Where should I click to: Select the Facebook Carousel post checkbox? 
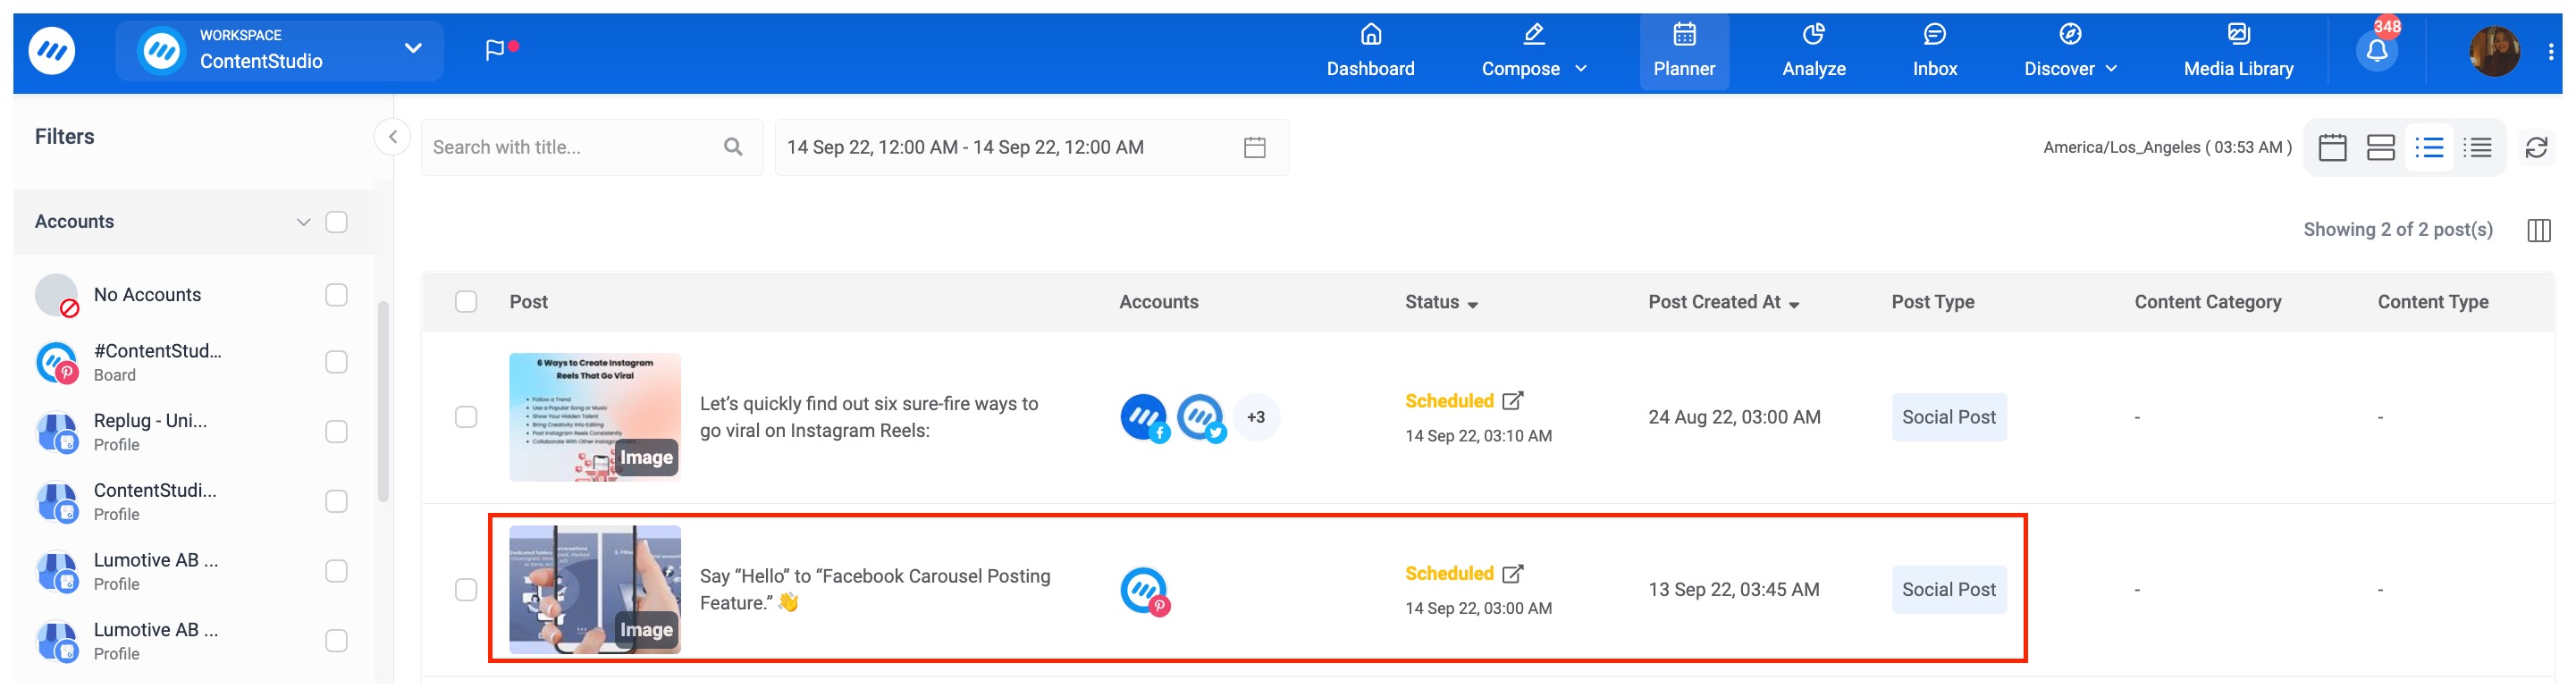coord(466,590)
